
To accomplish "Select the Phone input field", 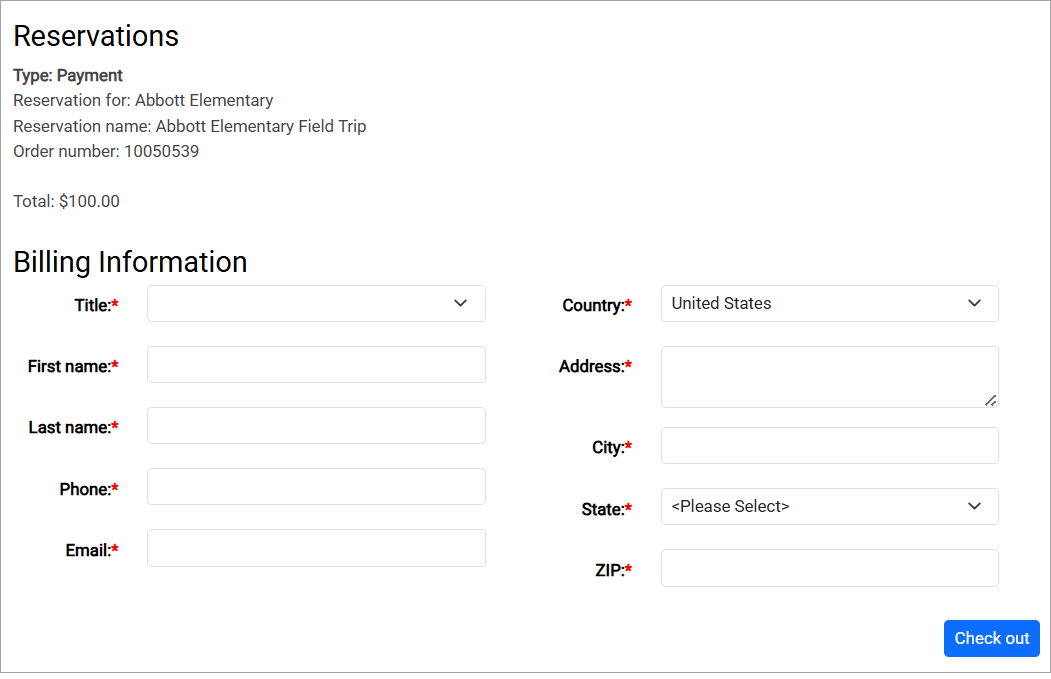I will [x=316, y=487].
